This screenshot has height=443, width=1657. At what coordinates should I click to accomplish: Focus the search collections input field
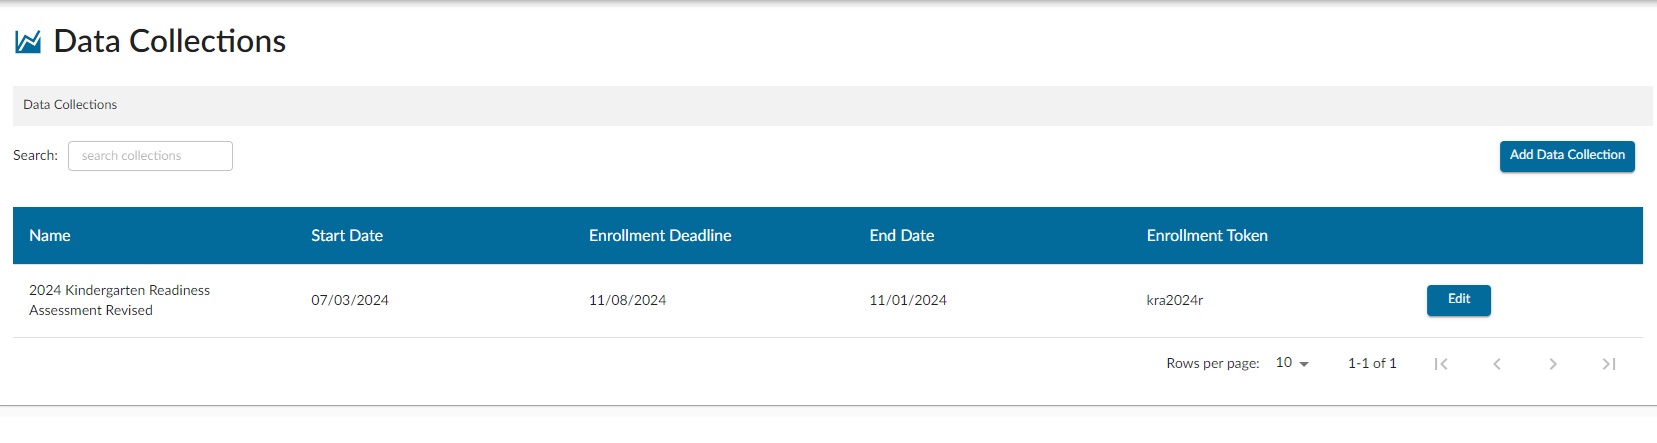point(150,156)
